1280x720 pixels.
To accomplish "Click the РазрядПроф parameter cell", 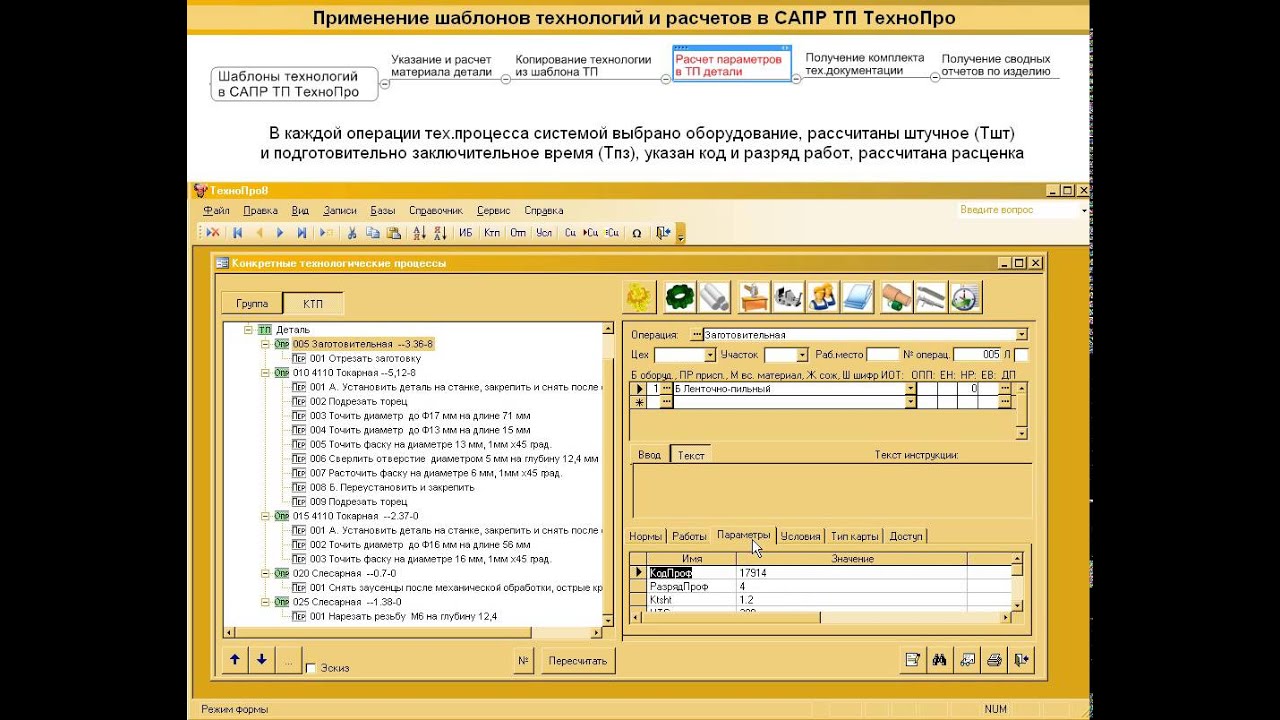I will click(691, 587).
